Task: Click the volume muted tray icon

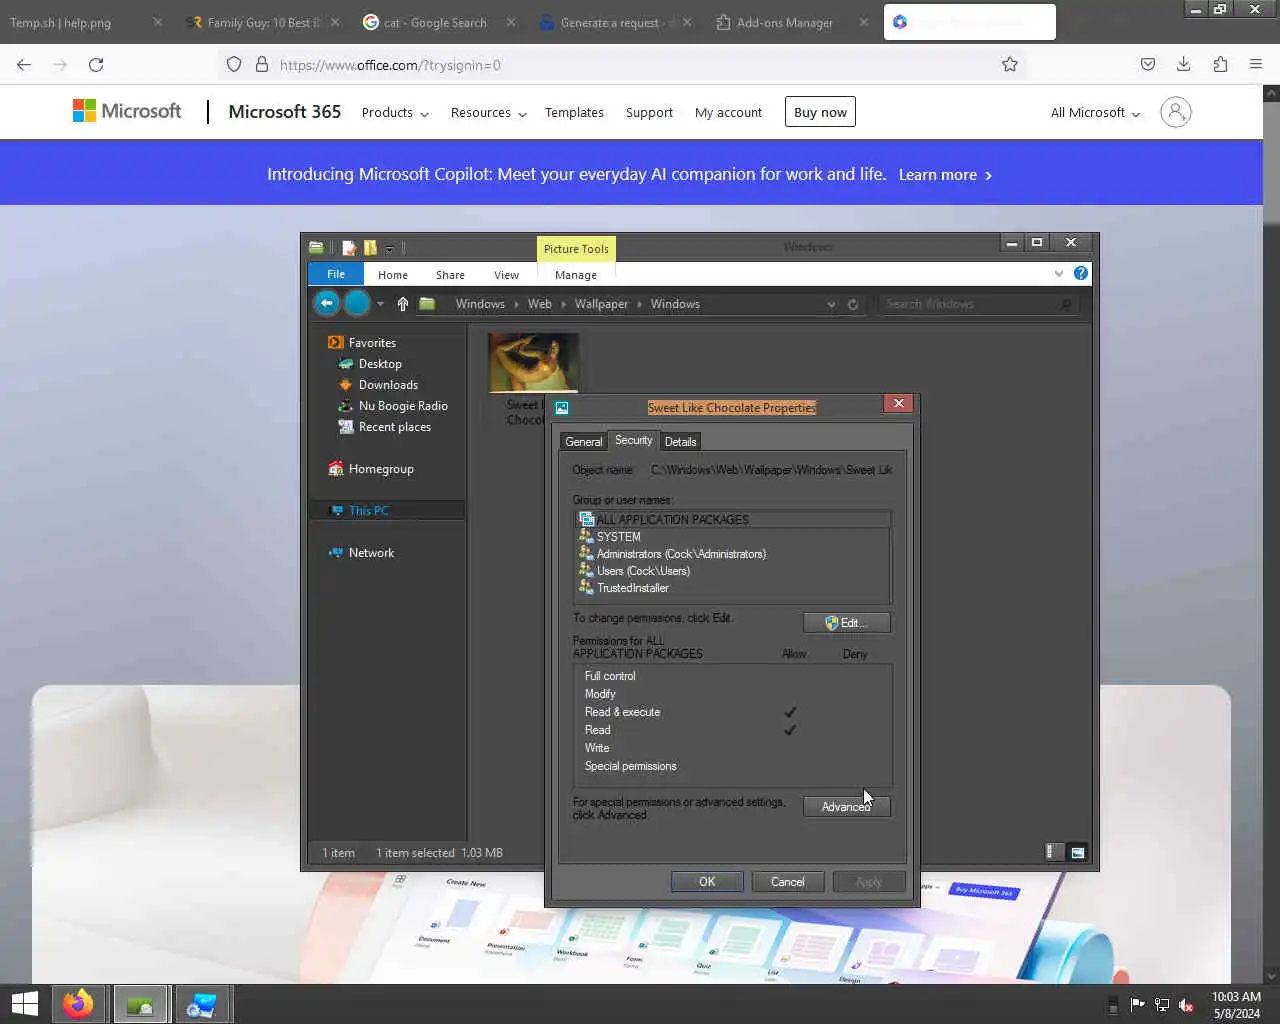Action: point(1186,1005)
